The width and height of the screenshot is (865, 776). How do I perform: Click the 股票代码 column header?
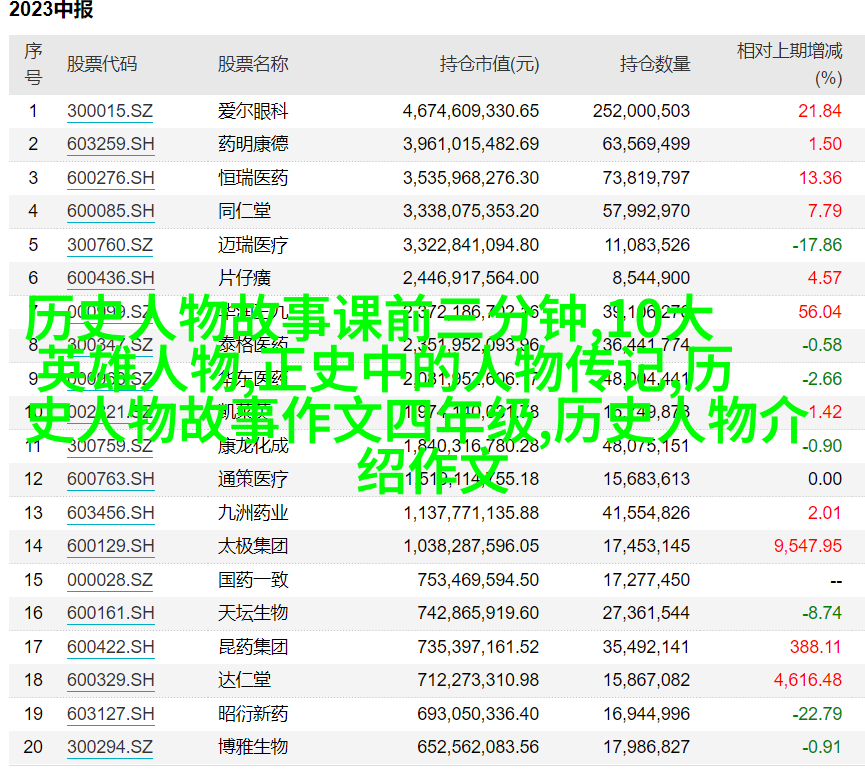102,65
